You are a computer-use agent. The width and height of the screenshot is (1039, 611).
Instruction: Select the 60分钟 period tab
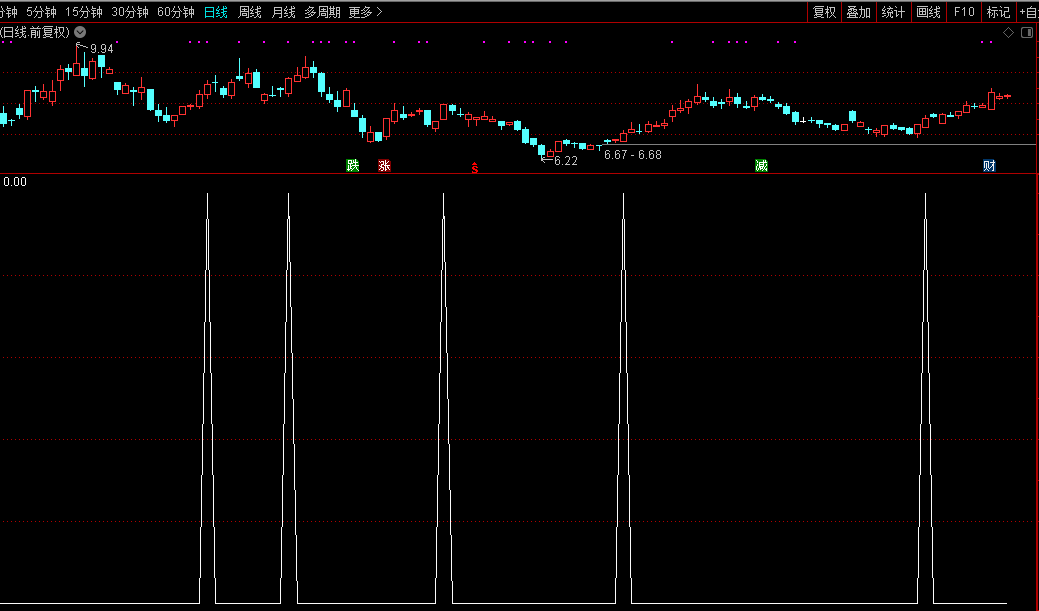tap(175, 12)
